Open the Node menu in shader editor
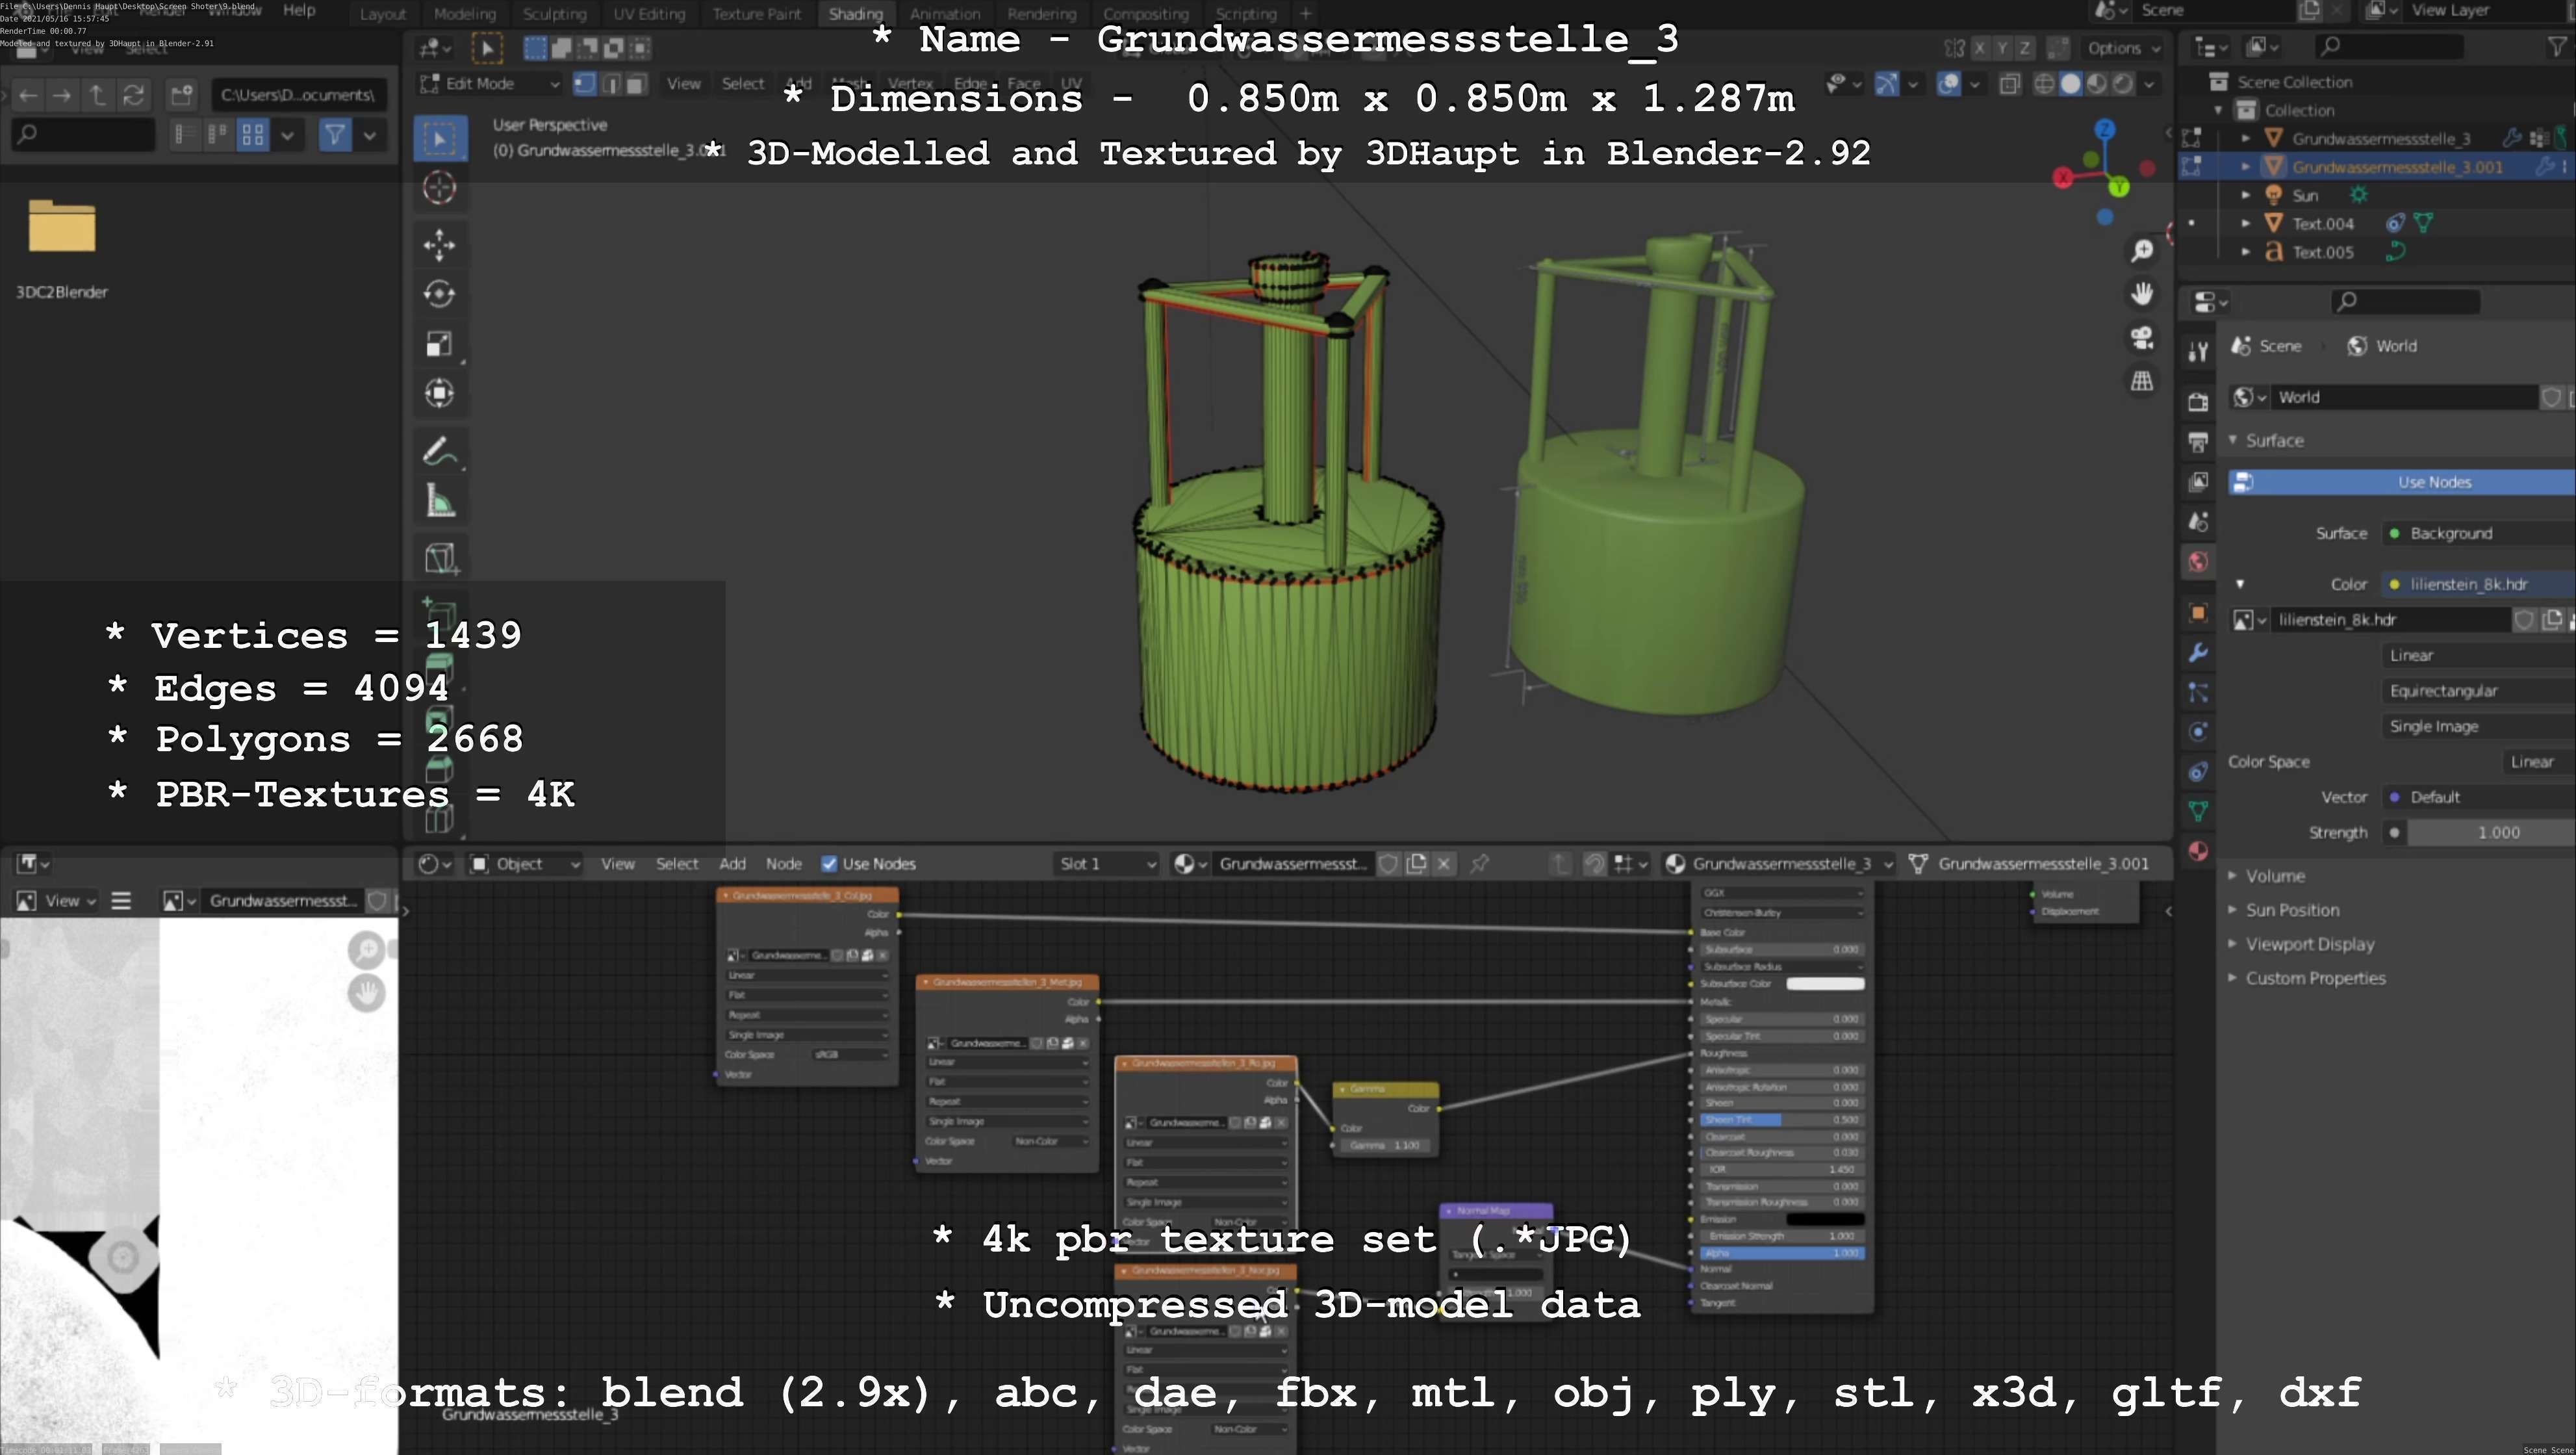This screenshot has width=2576, height=1455. [783, 864]
